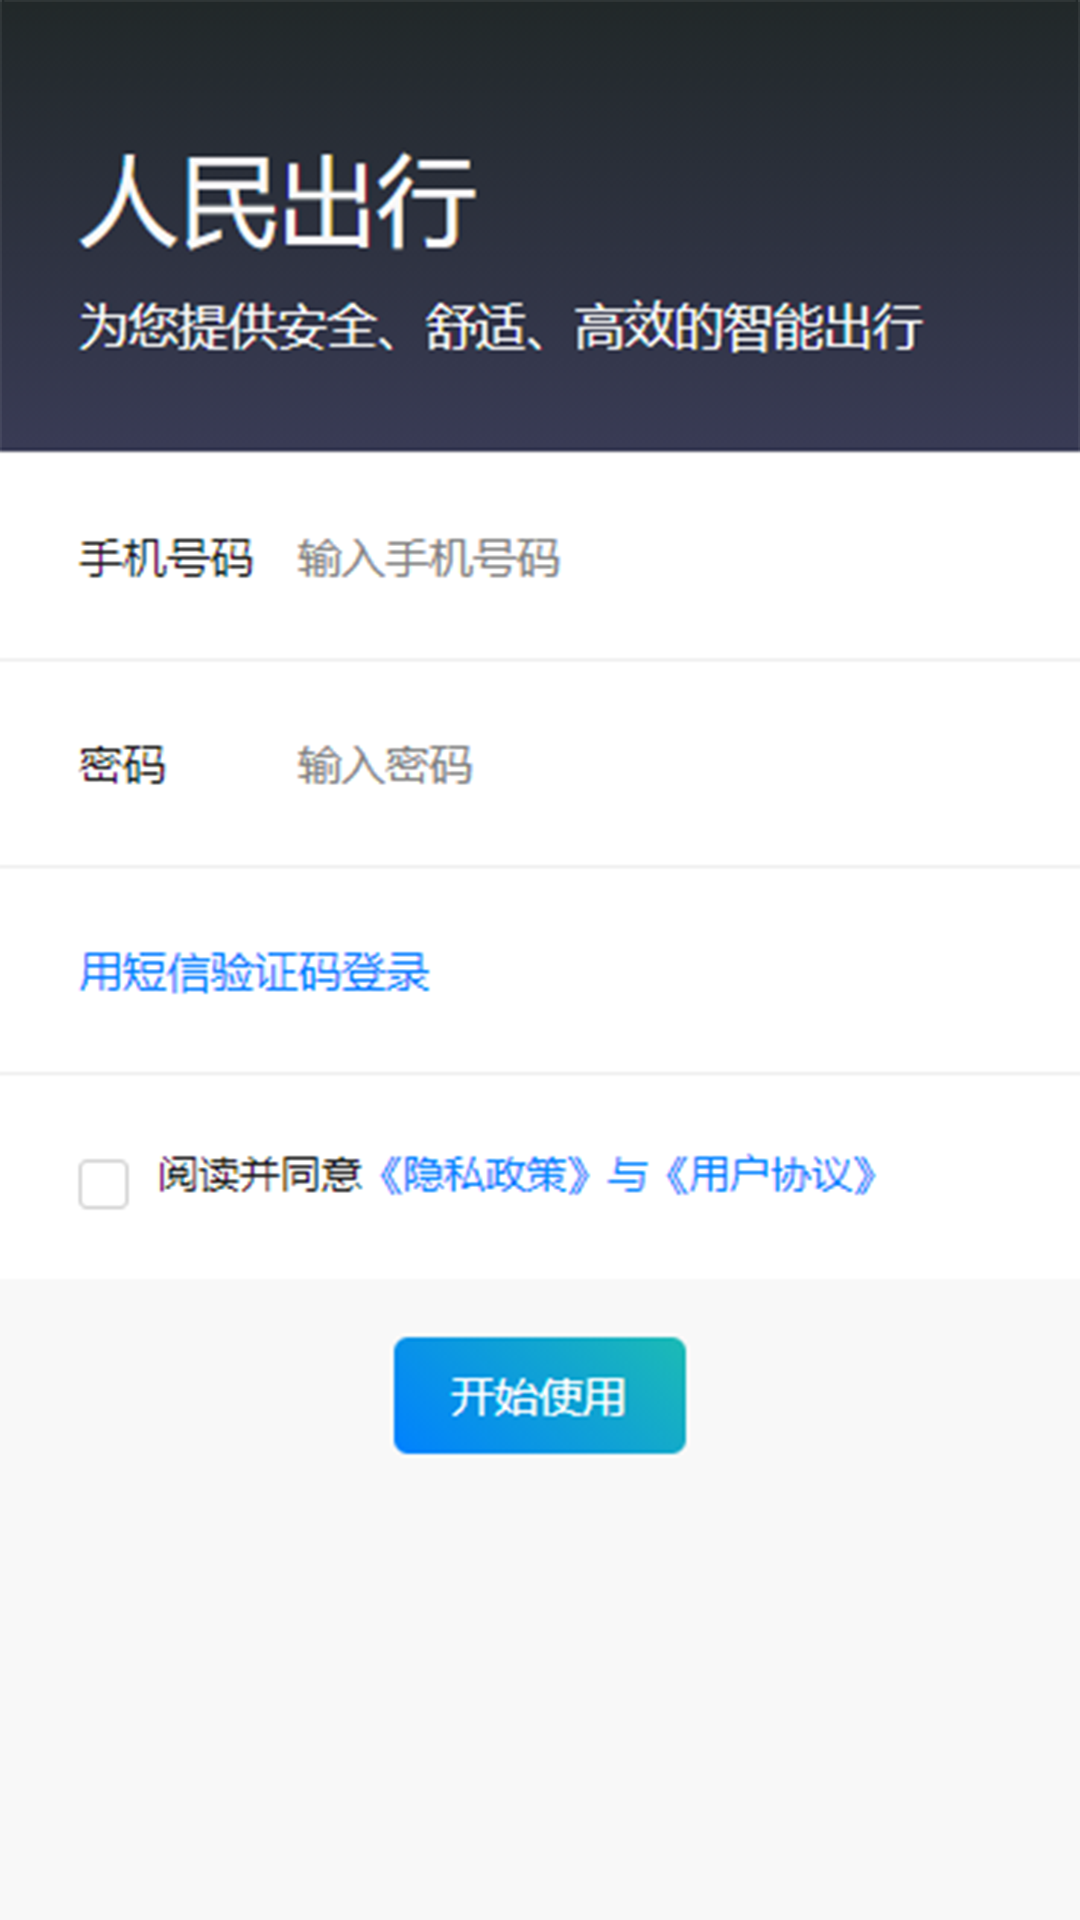Tap the tagline under 人民出行
The width and height of the screenshot is (1080, 1920).
(x=500, y=327)
